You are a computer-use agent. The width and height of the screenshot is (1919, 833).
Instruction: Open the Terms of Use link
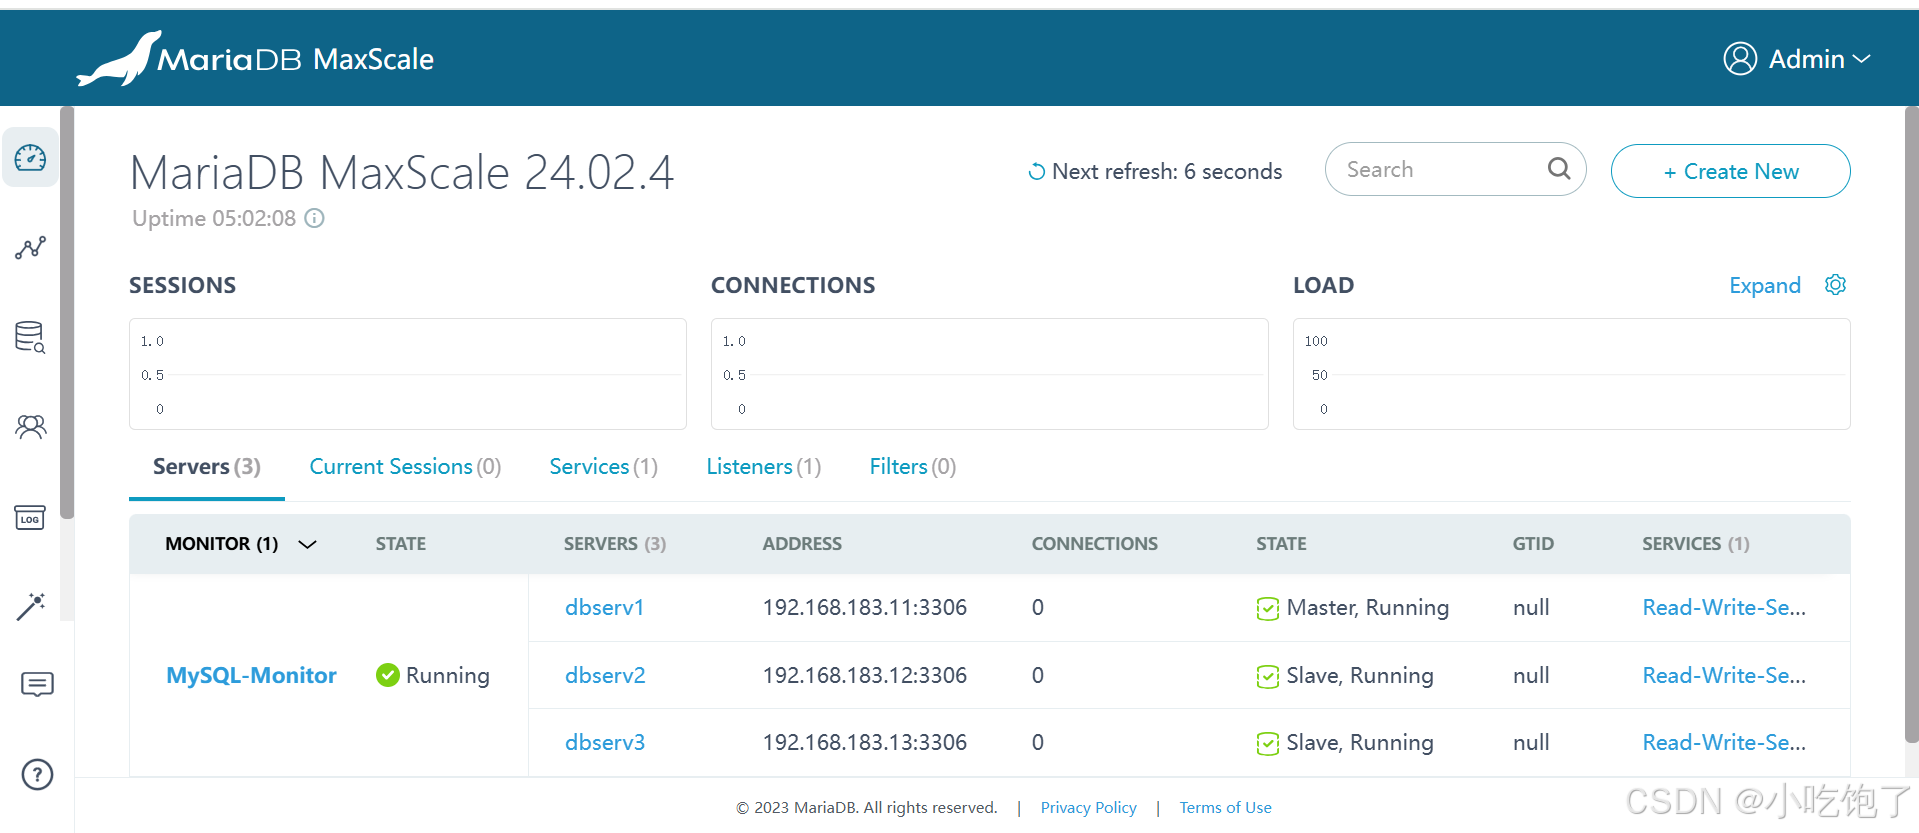1225,807
